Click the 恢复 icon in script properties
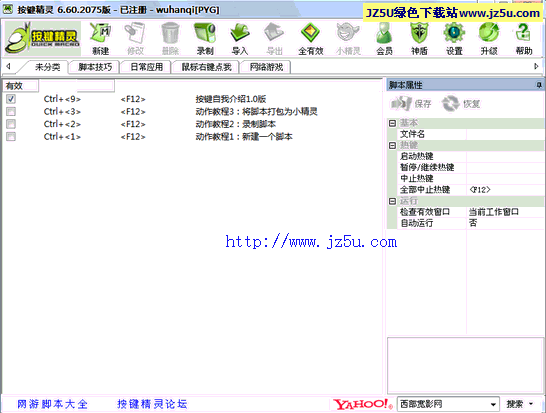Screen dimensions: 546x413 point(461,103)
